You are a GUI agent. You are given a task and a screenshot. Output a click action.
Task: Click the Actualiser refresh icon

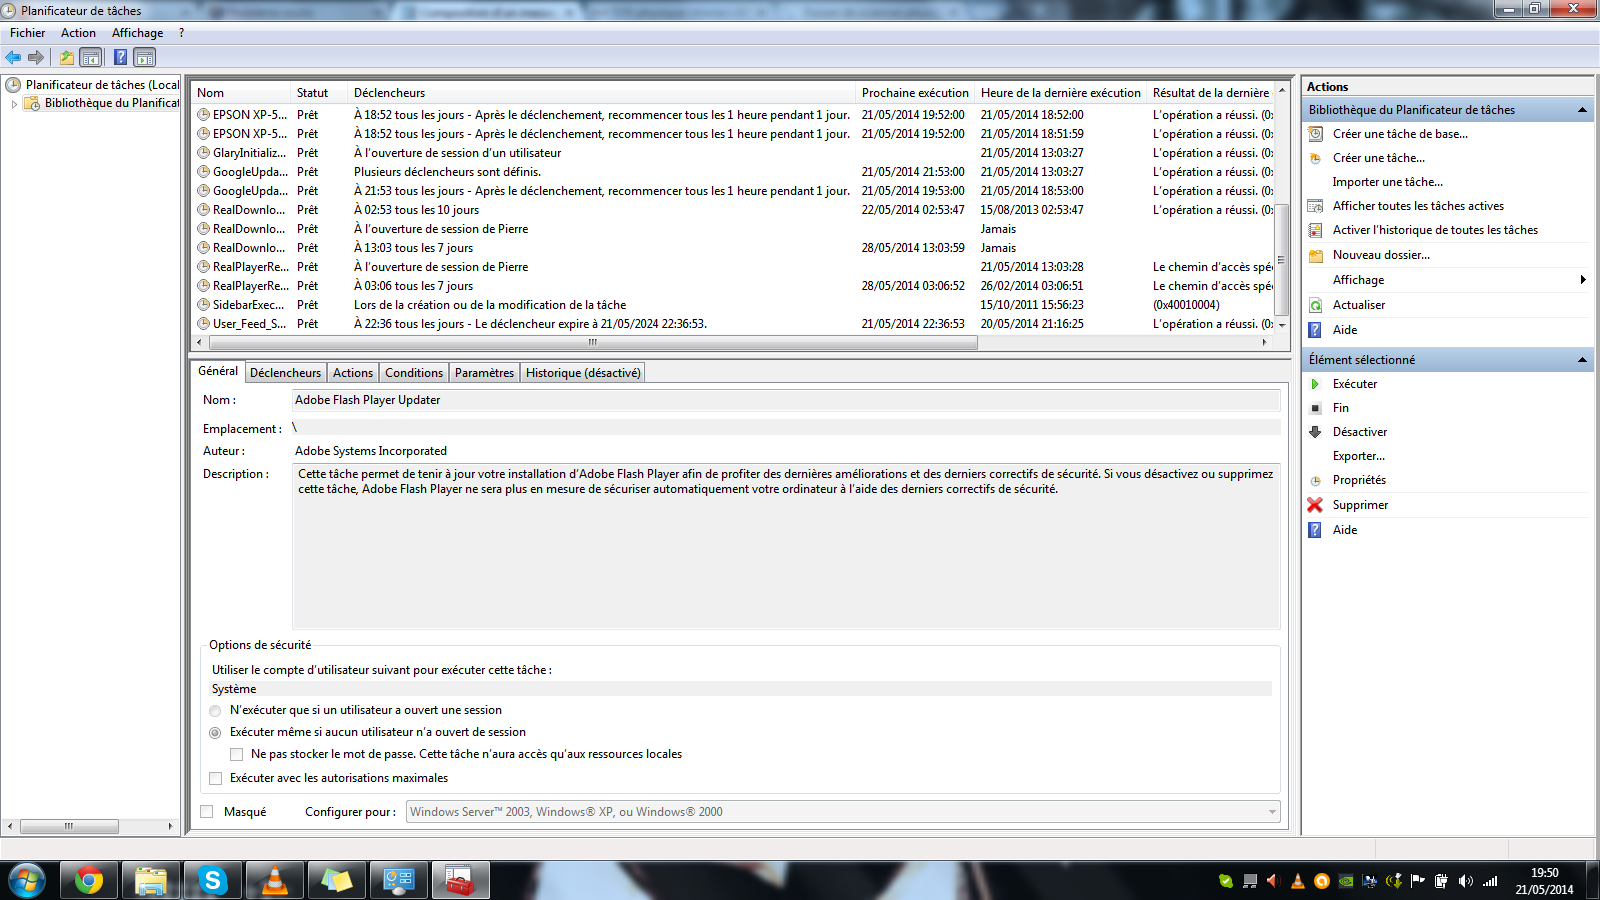pos(1315,305)
